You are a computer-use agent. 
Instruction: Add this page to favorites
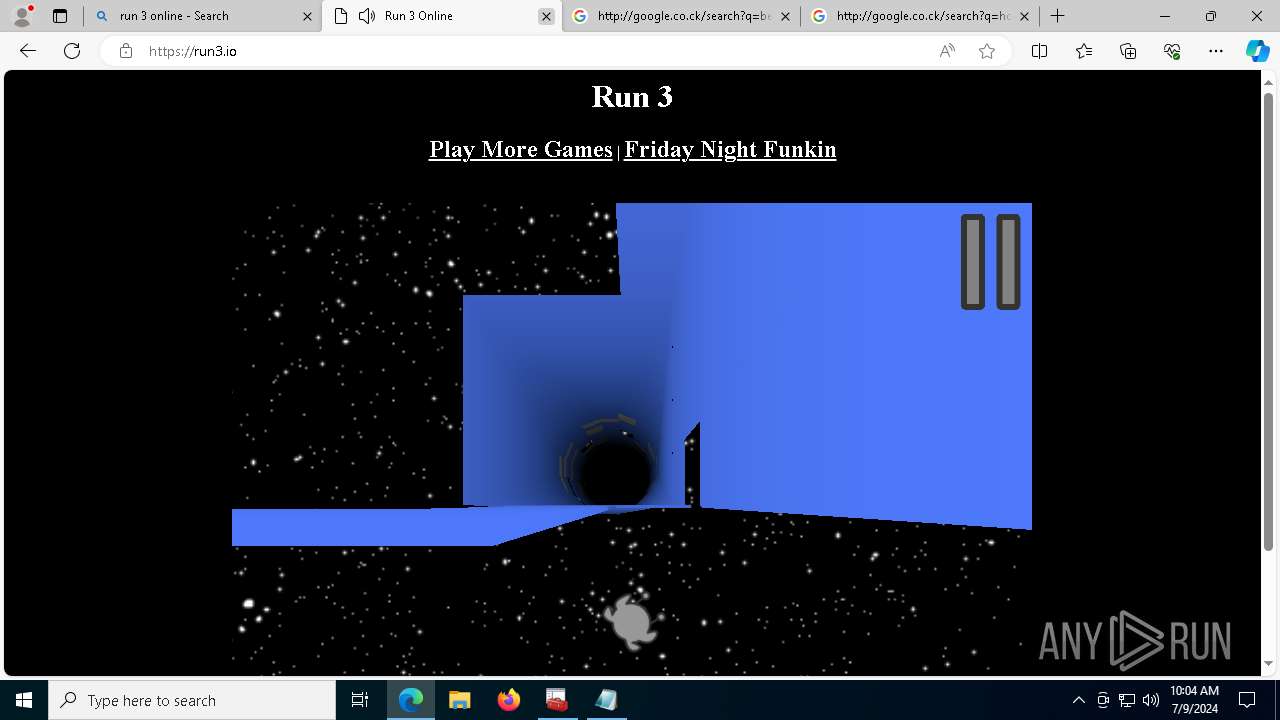[987, 51]
